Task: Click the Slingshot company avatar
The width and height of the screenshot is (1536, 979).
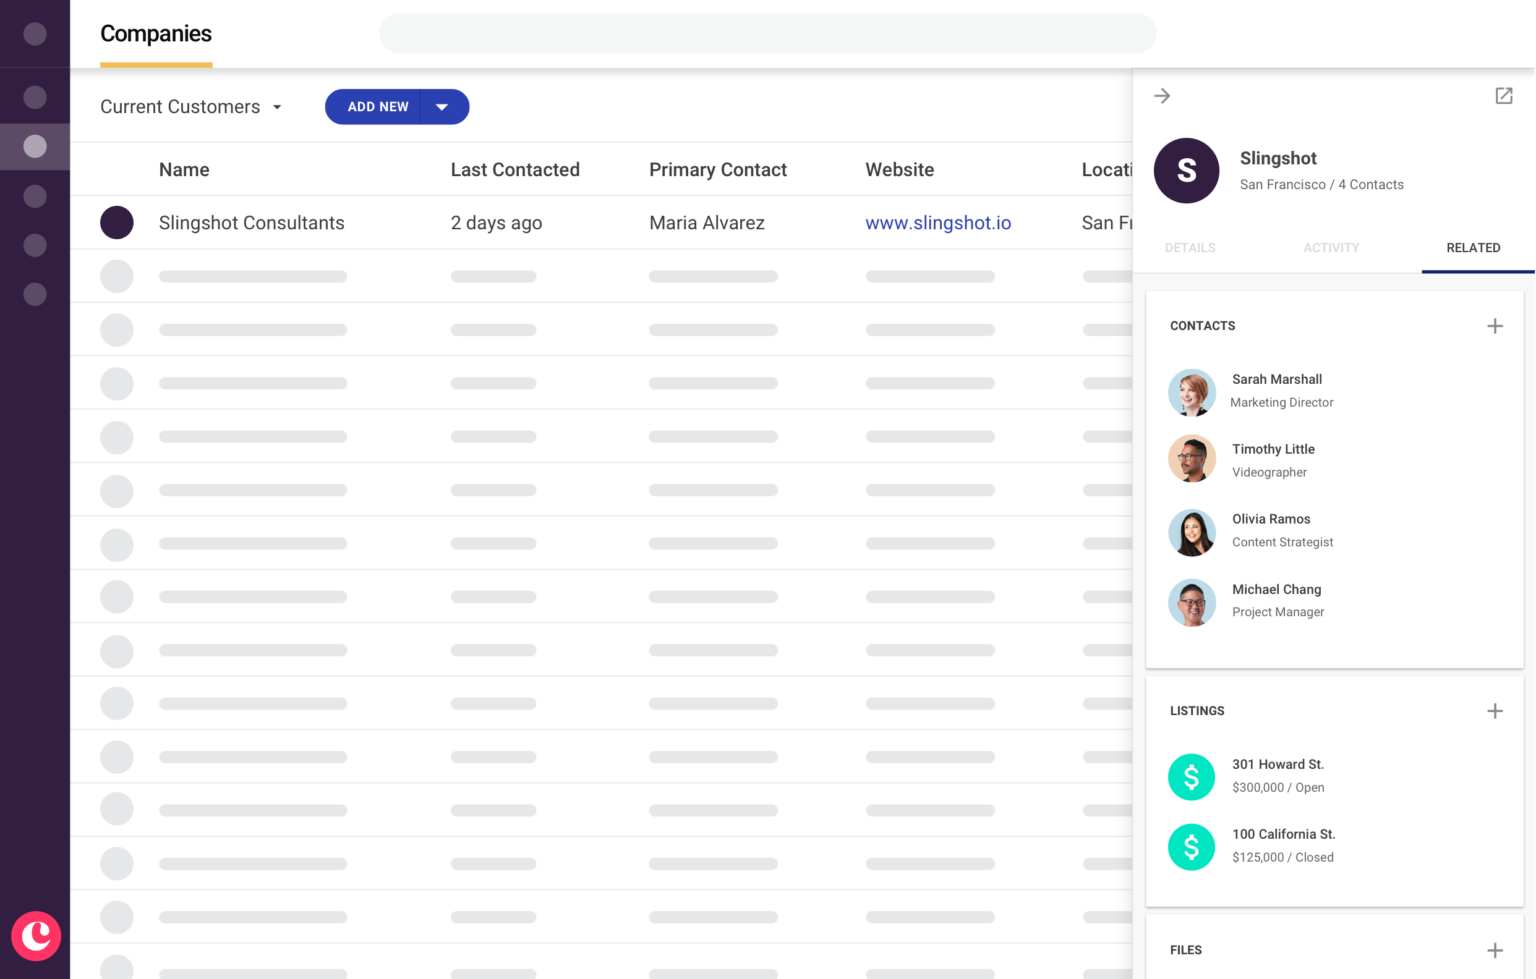Action: [x=1187, y=170]
